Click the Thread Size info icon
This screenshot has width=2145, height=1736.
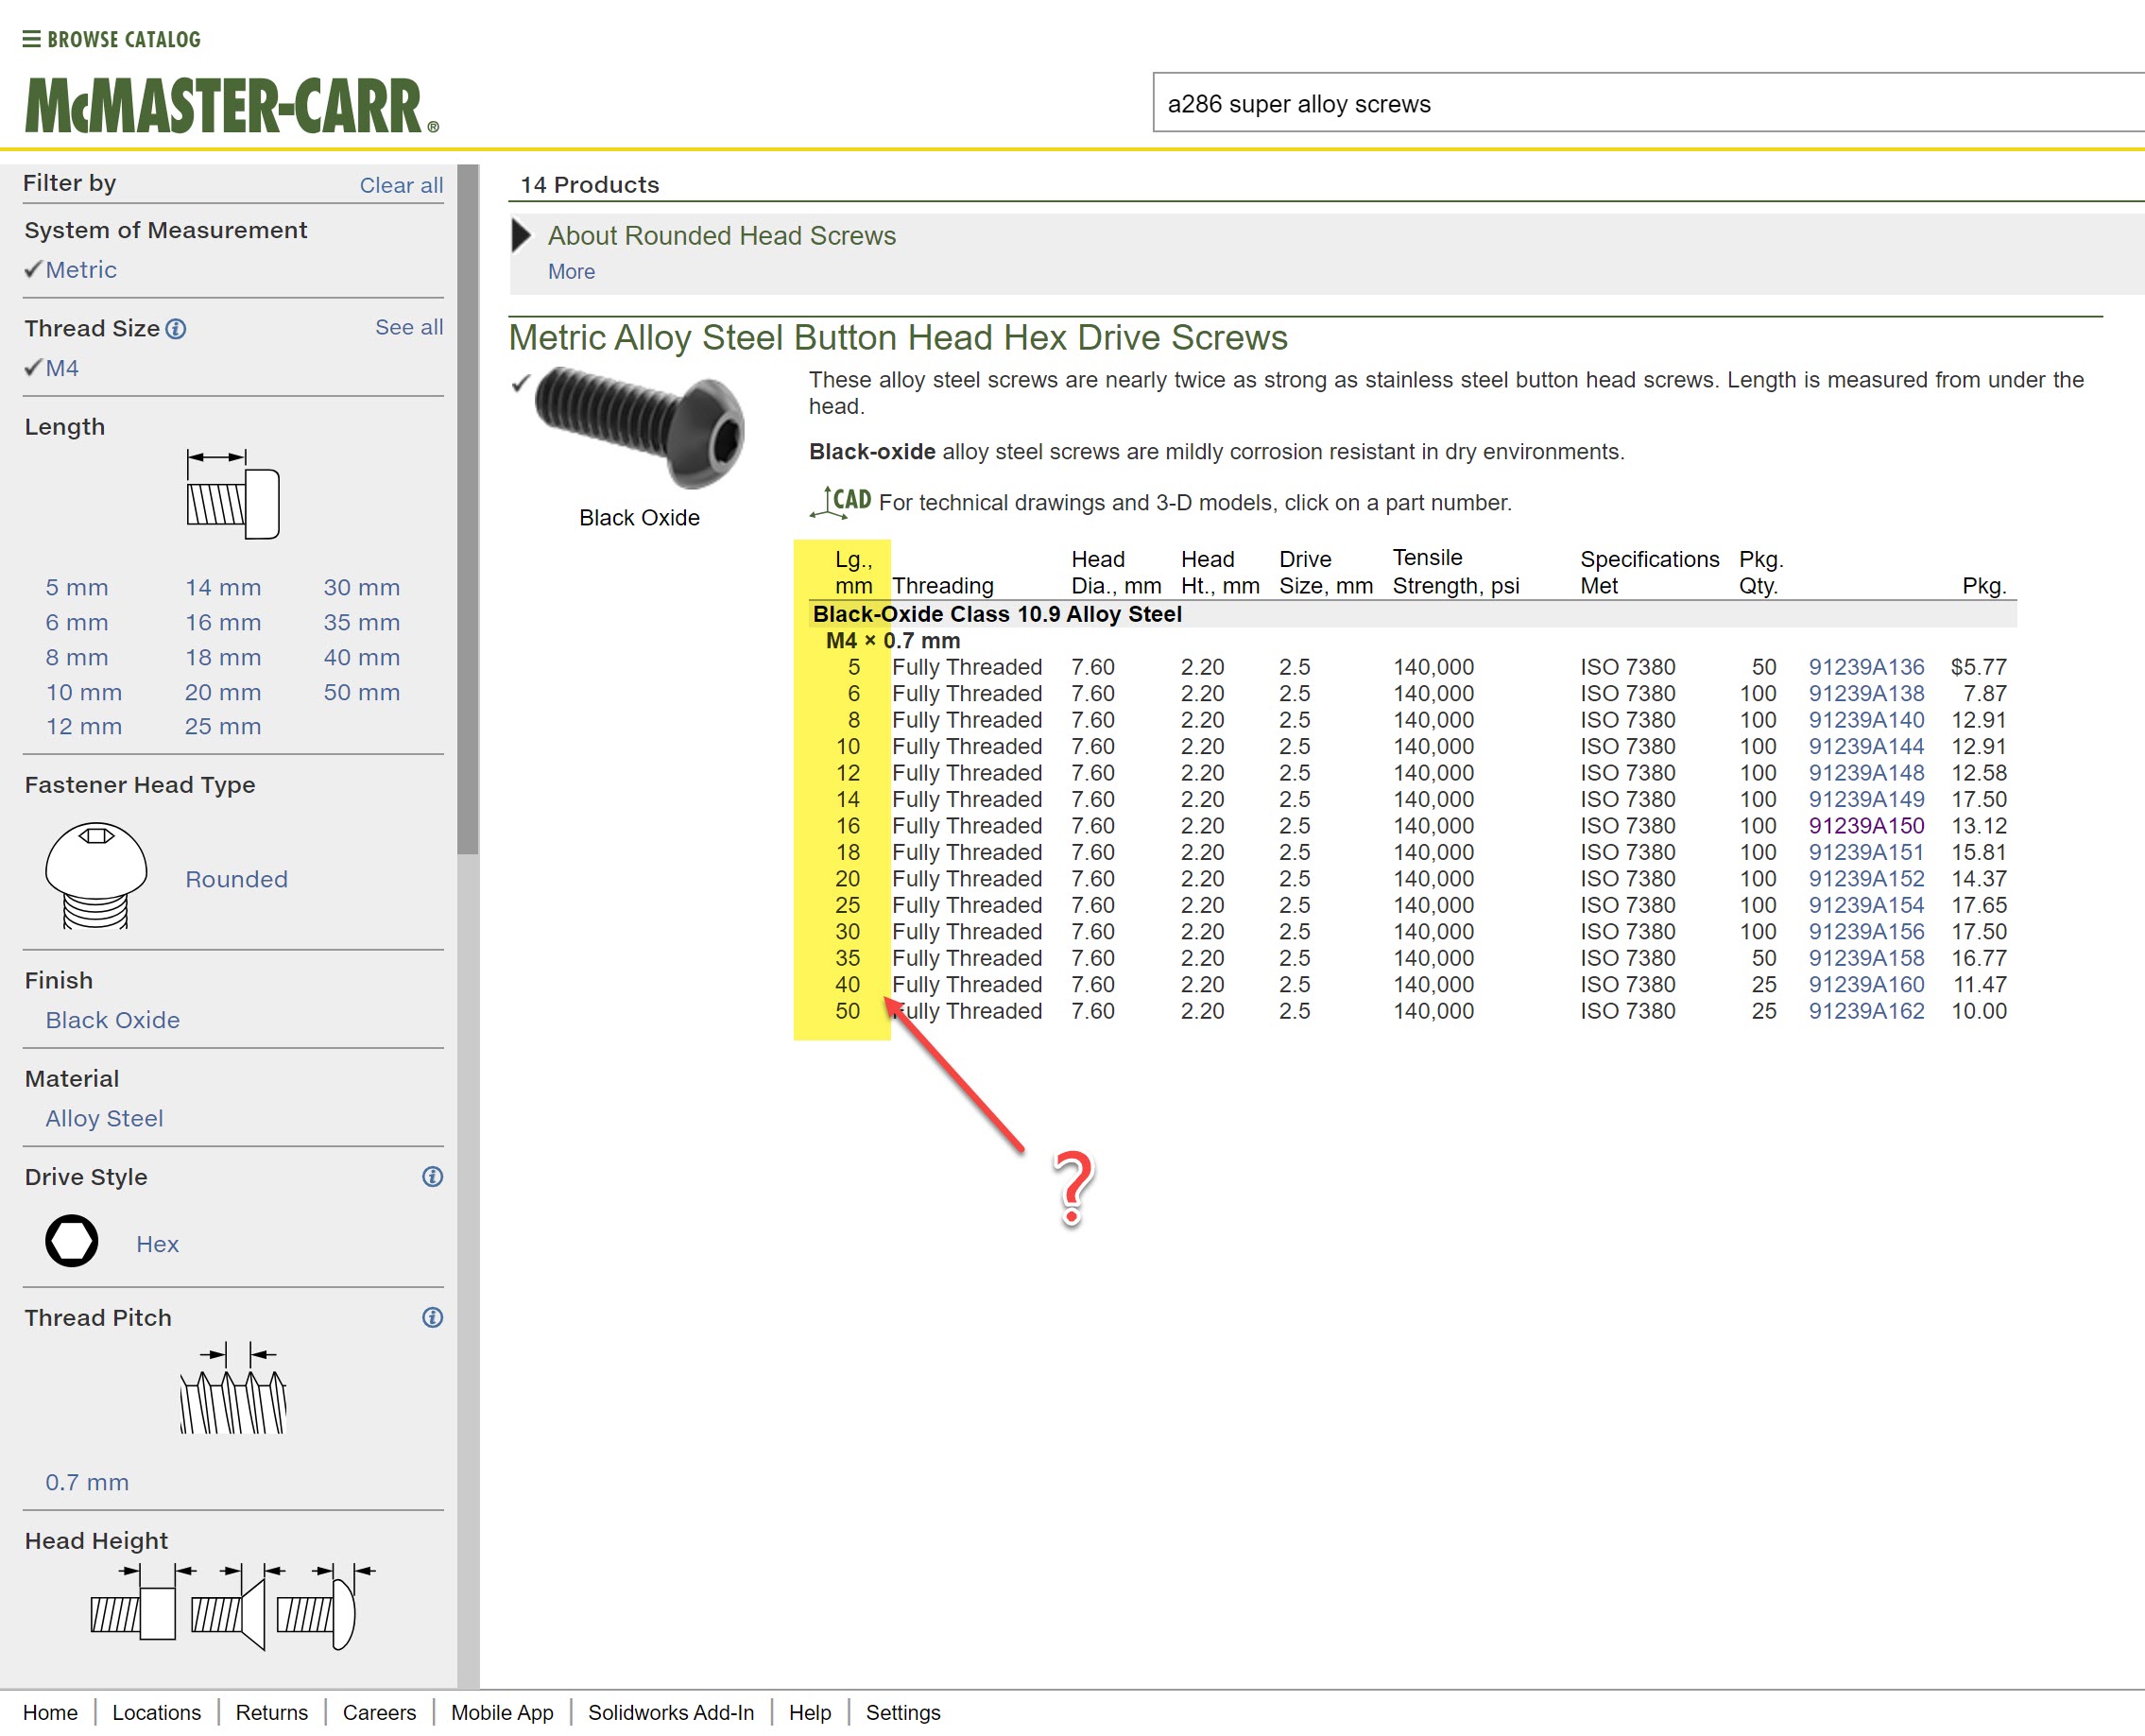176,329
